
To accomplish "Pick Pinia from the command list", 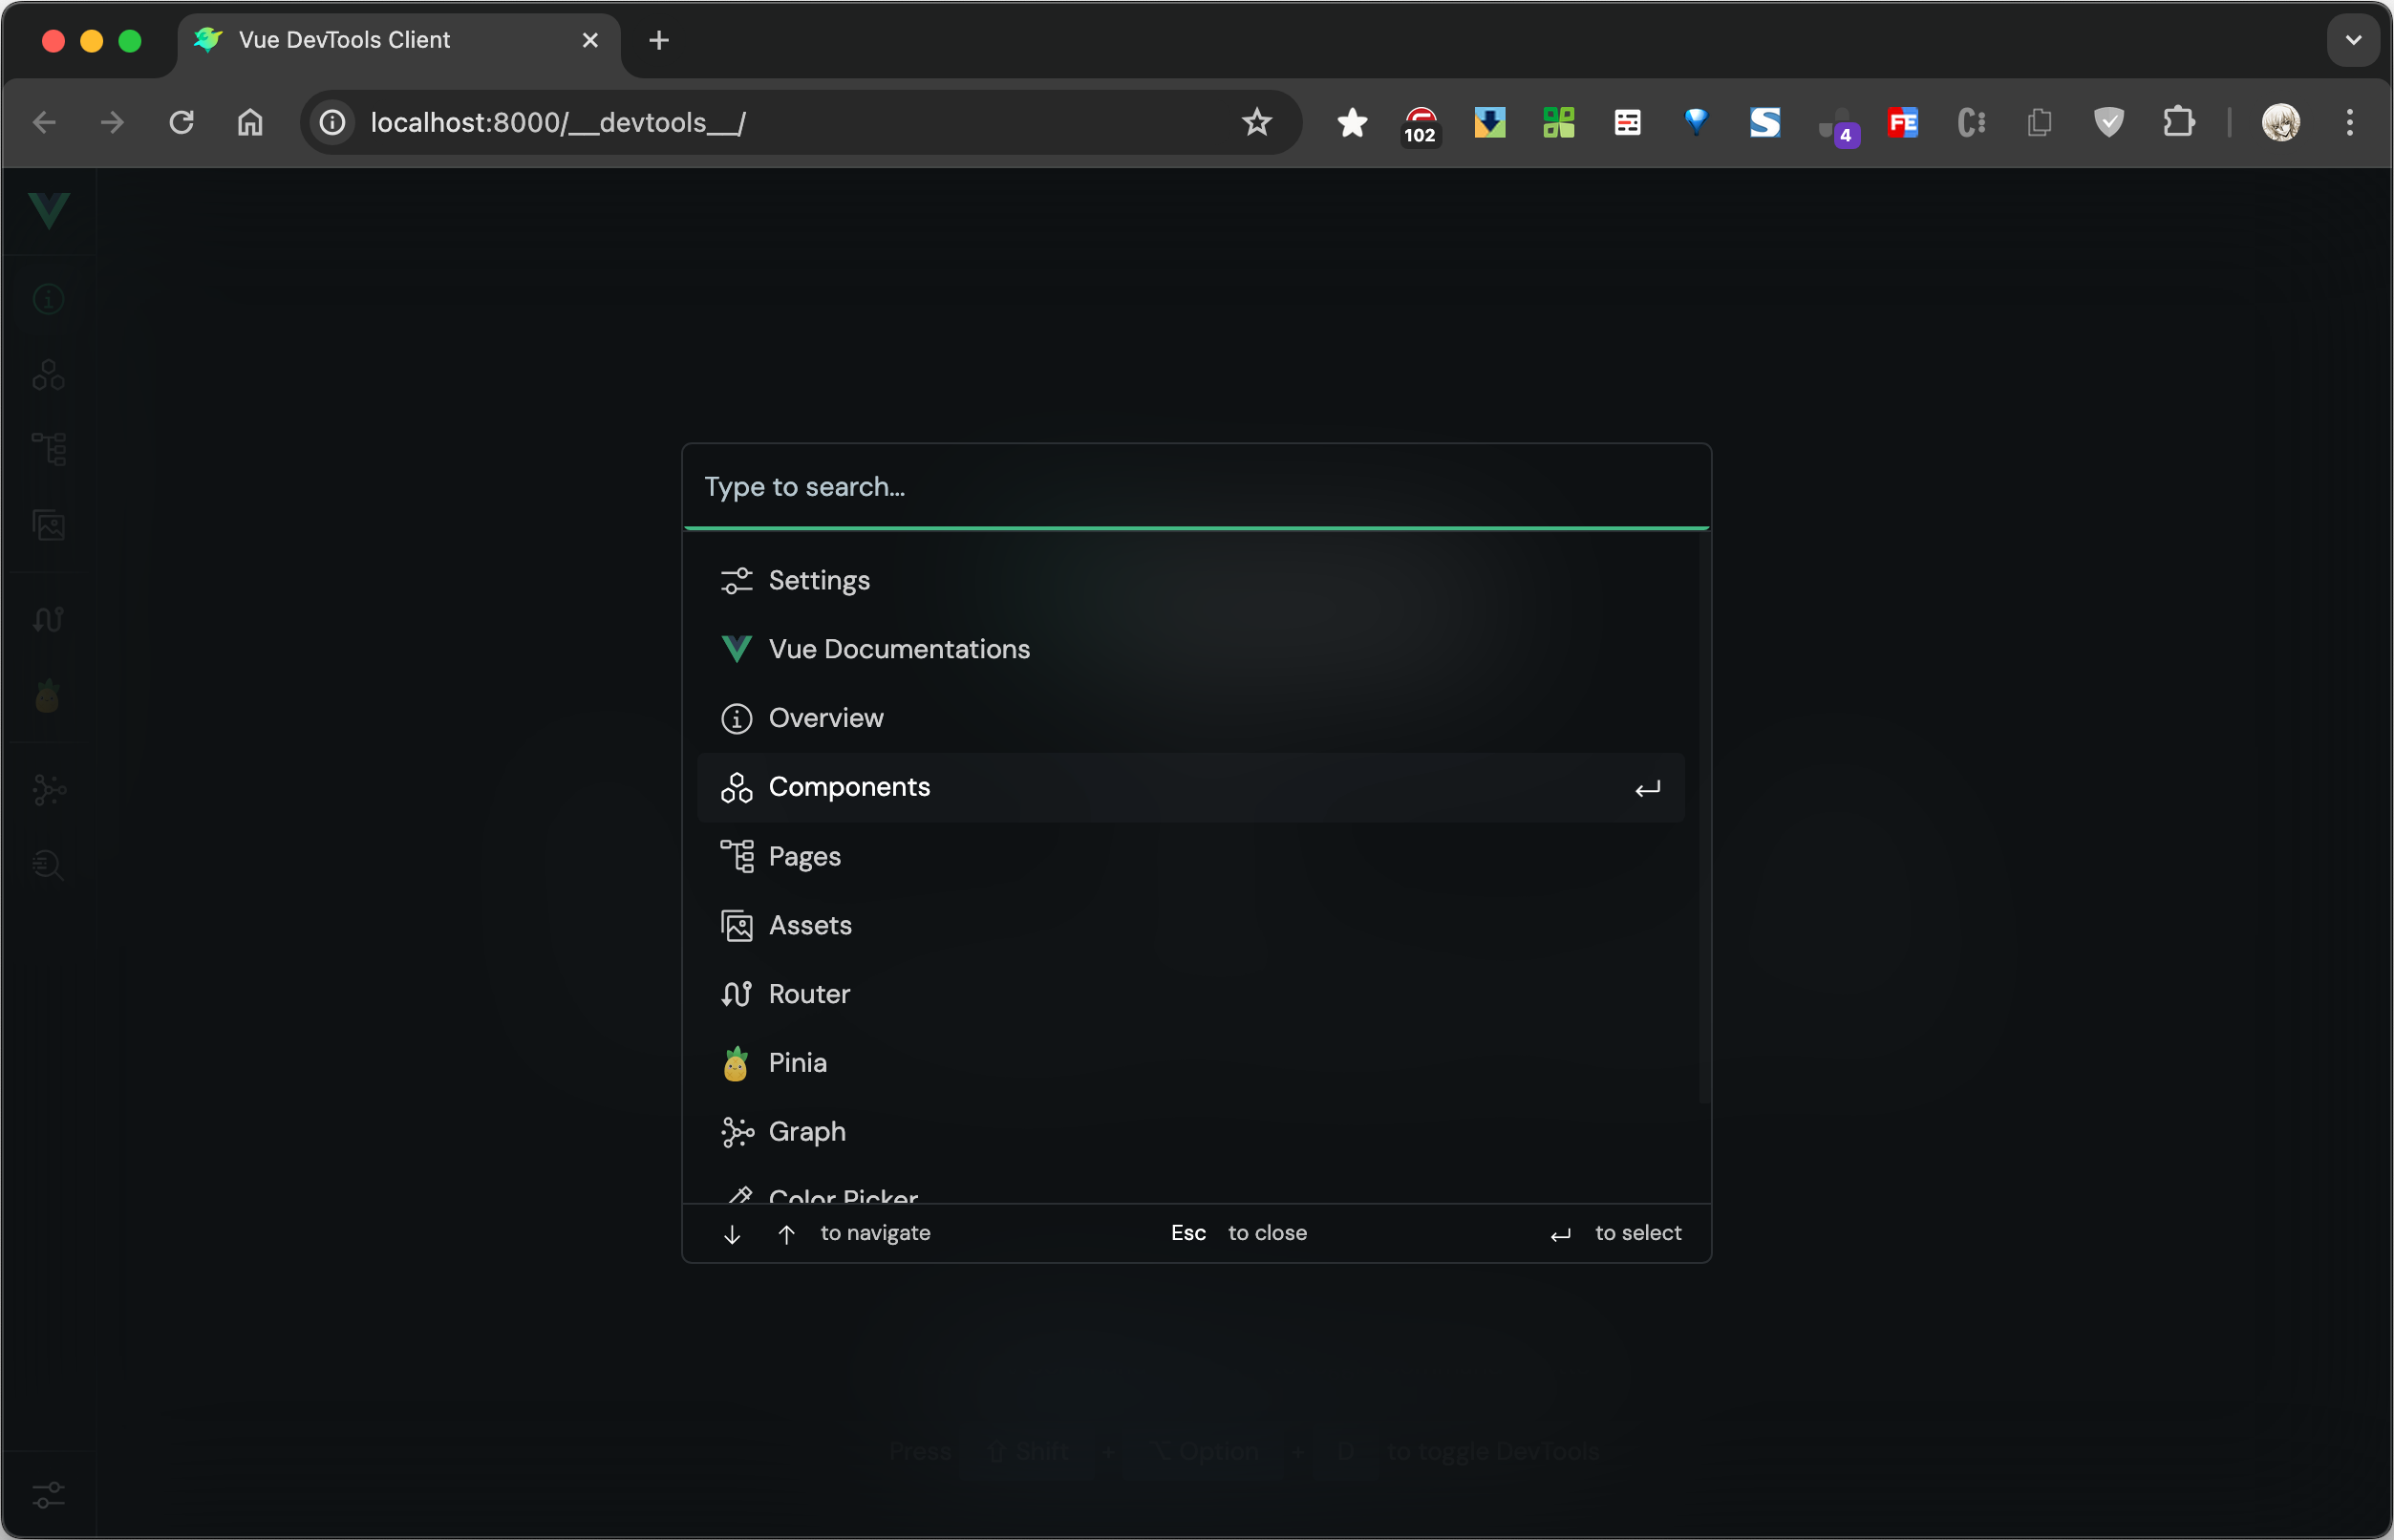I will tap(797, 1063).
